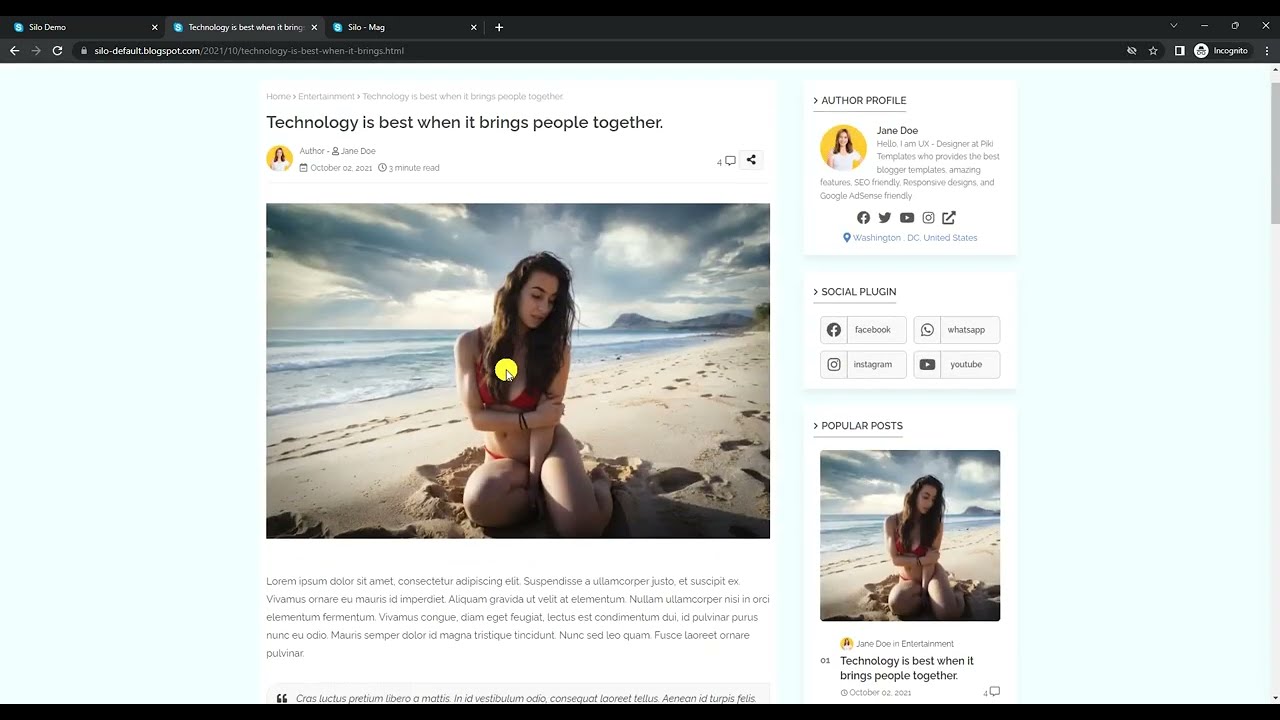Image resolution: width=1280 pixels, height=720 pixels.
Task: Click the SOCIAL PLUGIN heading
Action: click(858, 292)
